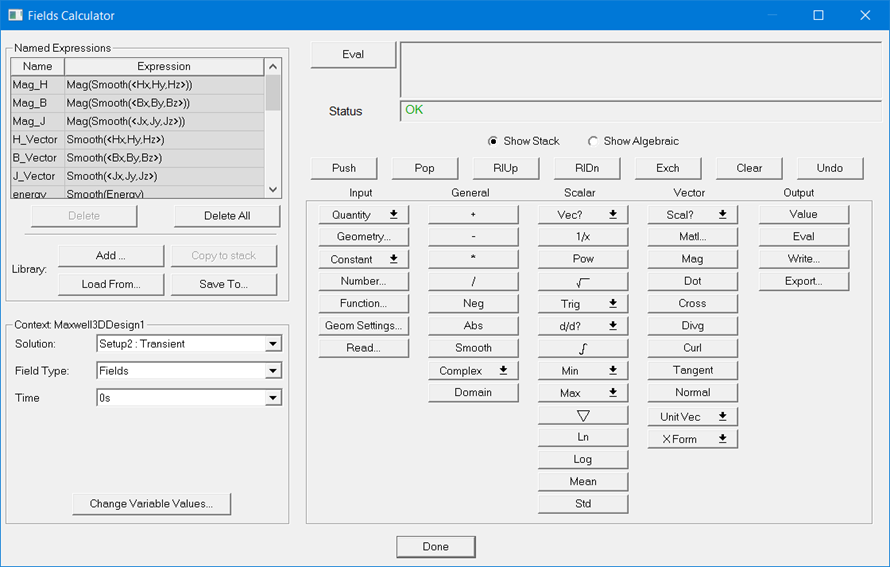Click the plus operator button
This screenshot has width=890, height=567.
tap(473, 215)
